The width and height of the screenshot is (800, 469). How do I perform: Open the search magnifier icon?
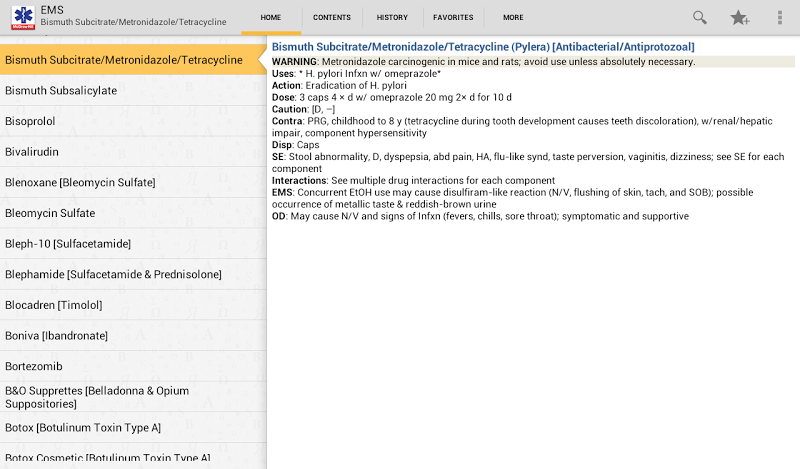699,17
